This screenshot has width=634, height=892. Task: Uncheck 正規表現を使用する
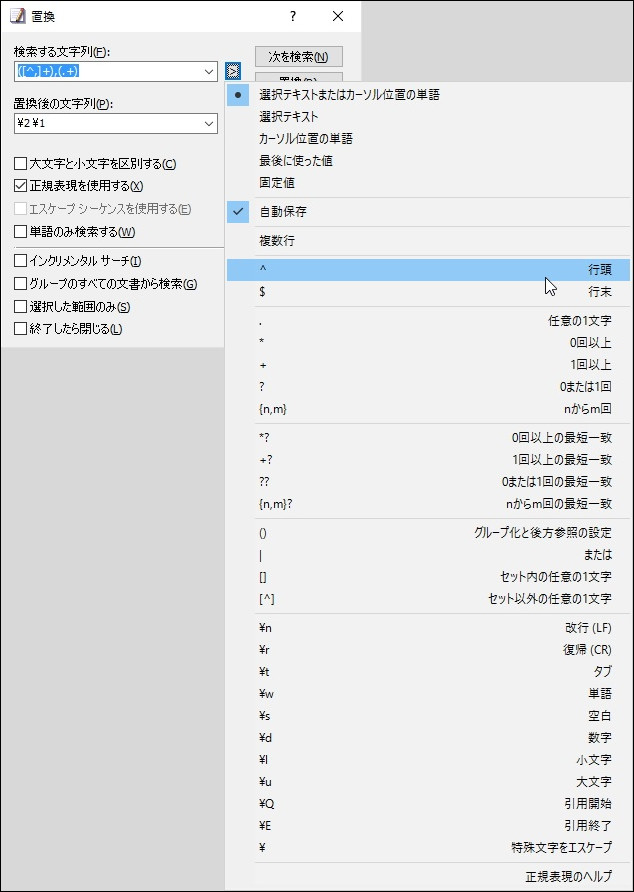click(20, 186)
